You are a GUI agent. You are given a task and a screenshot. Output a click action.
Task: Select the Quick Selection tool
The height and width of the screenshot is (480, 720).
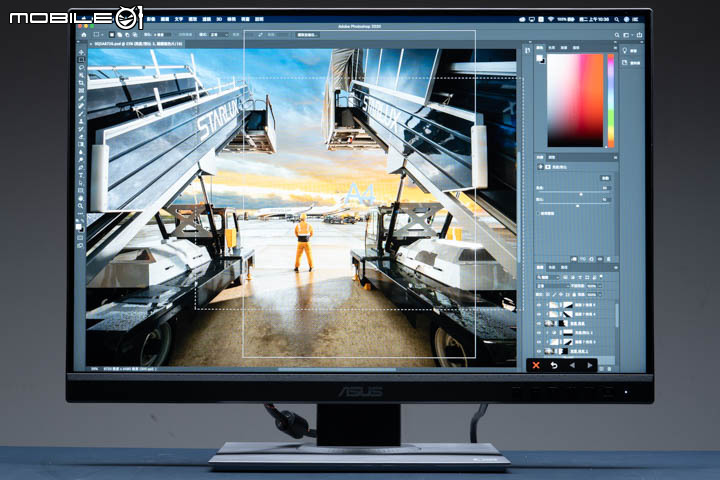pos(82,76)
